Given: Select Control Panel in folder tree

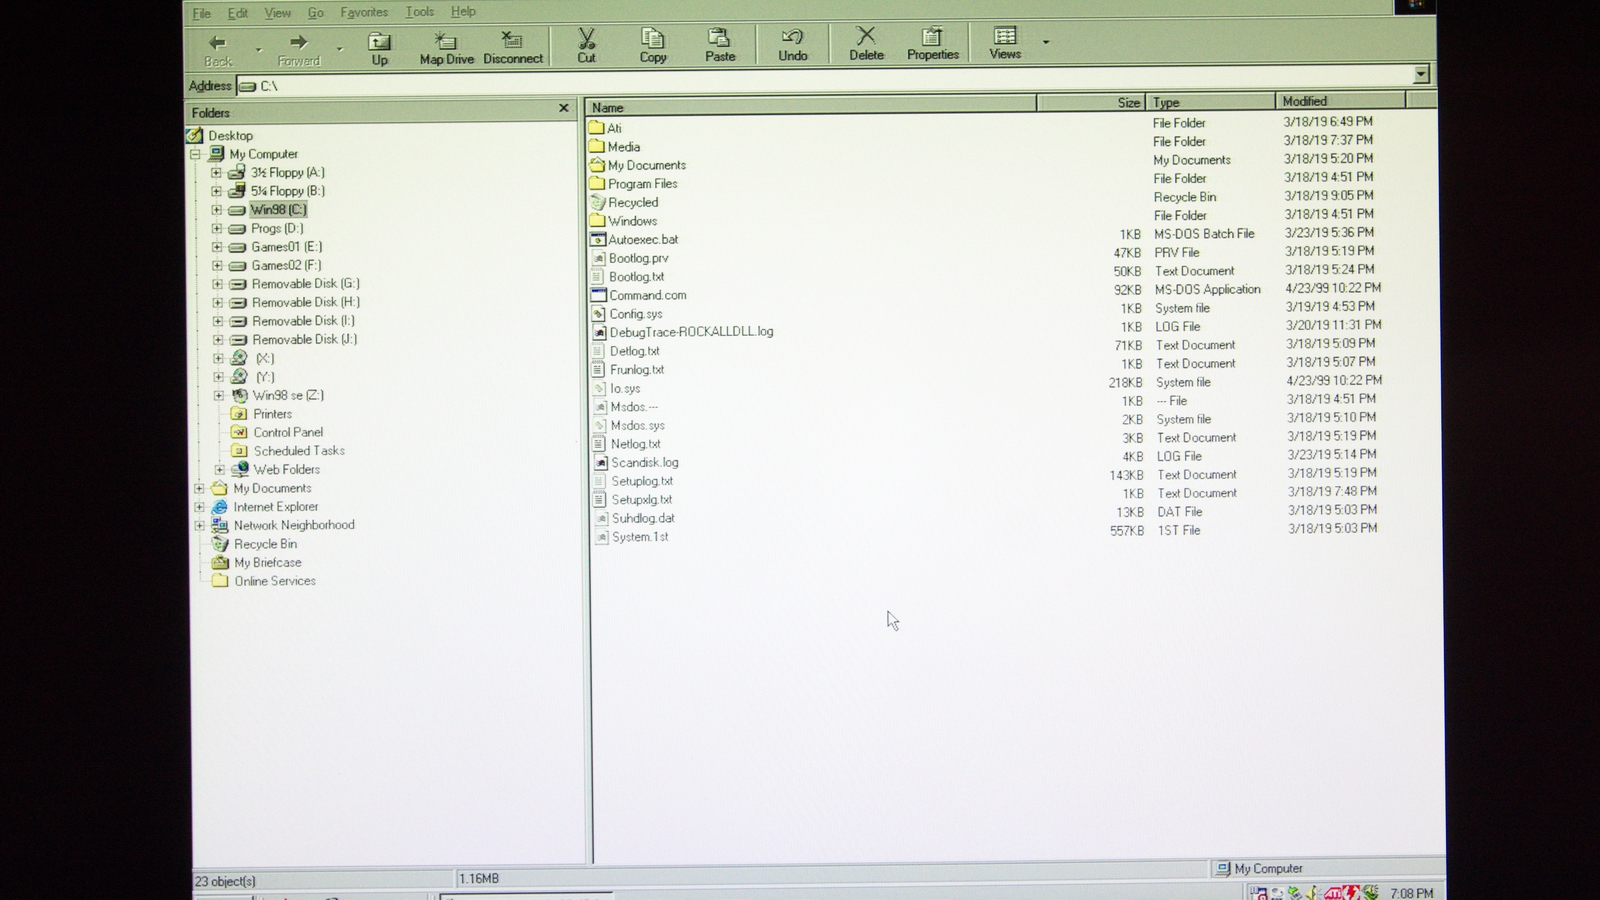Looking at the screenshot, I should coord(288,432).
